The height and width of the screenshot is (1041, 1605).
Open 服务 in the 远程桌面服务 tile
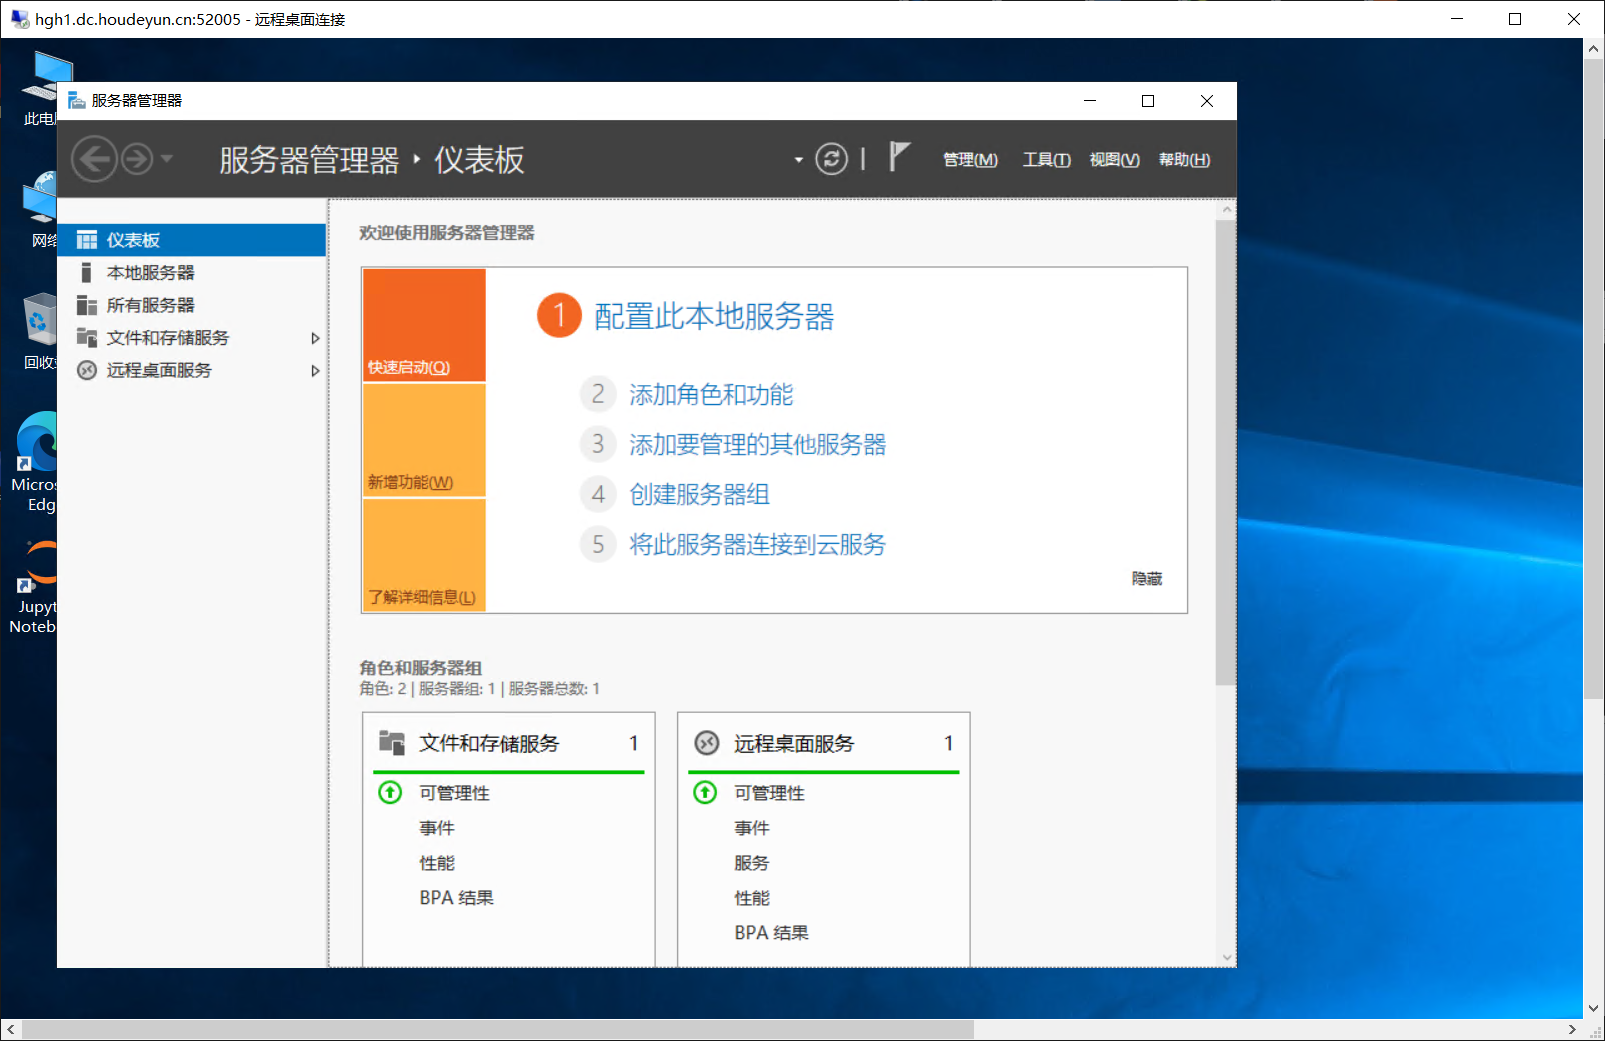752,863
